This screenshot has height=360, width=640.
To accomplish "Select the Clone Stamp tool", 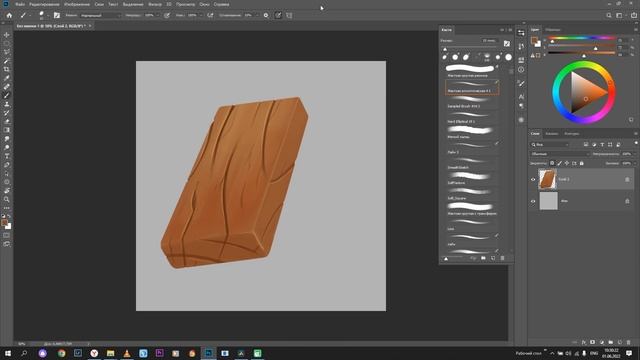I will [x=7, y=104].
